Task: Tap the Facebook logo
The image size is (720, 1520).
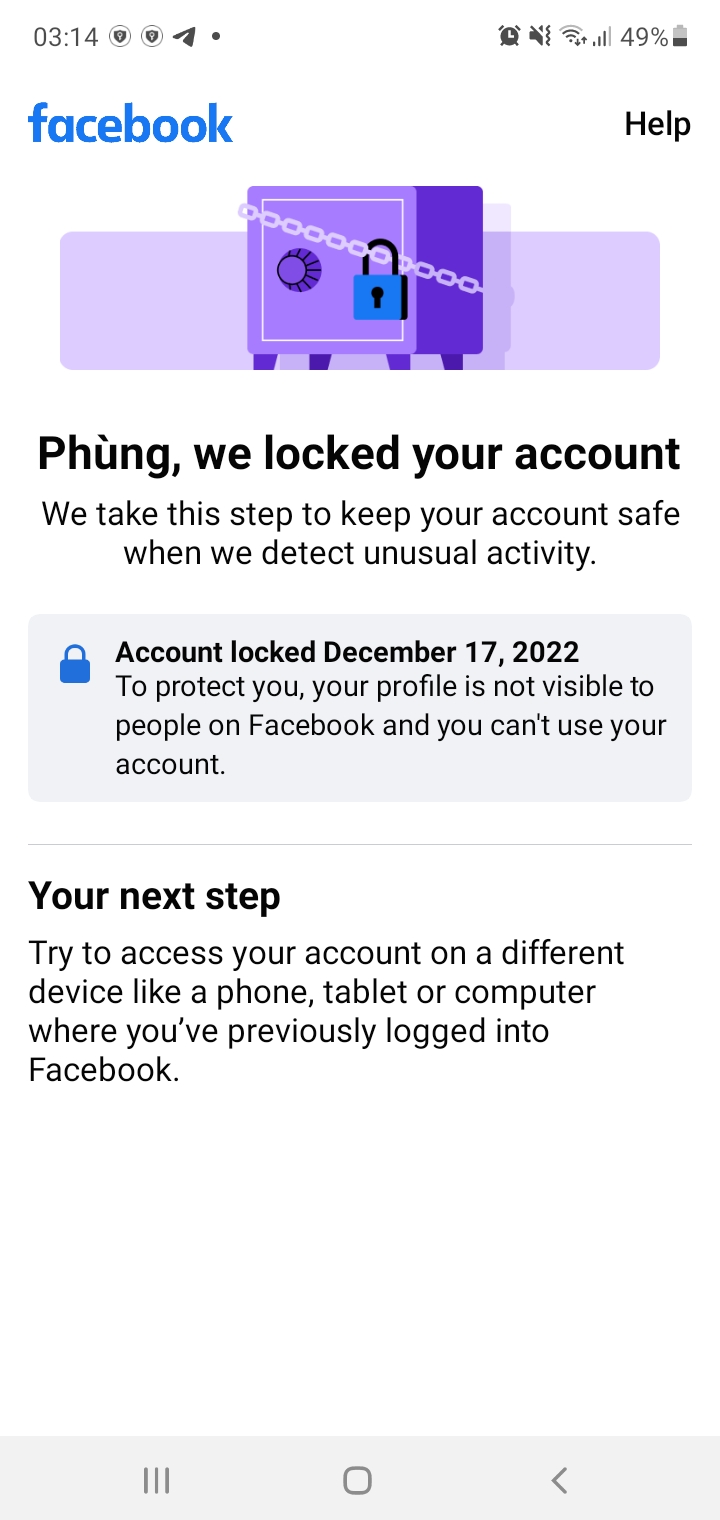Action: (x=130, y=124)
